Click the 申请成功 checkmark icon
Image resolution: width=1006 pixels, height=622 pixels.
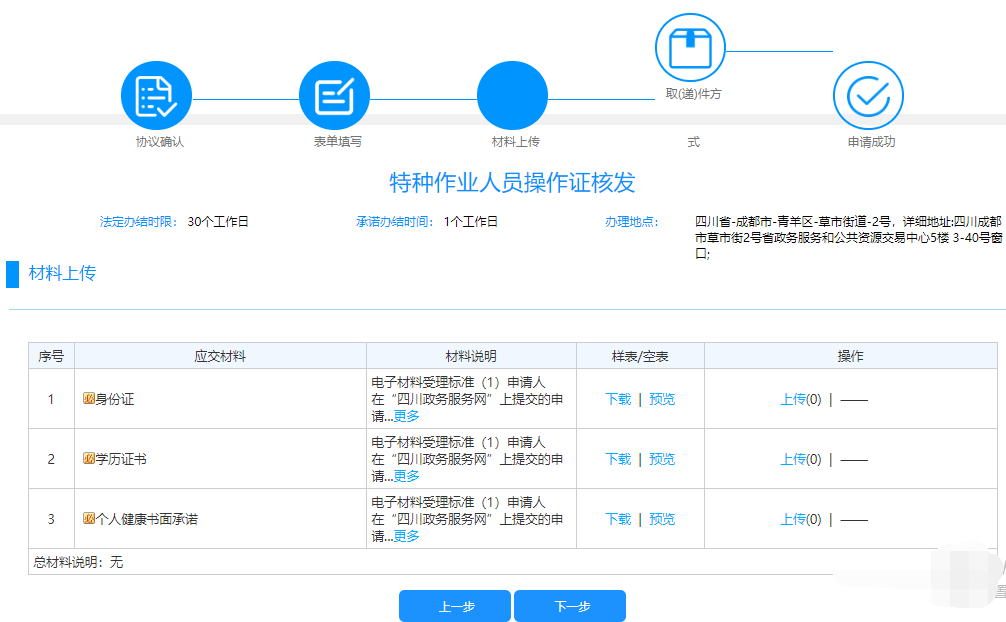tap(868, 96)
